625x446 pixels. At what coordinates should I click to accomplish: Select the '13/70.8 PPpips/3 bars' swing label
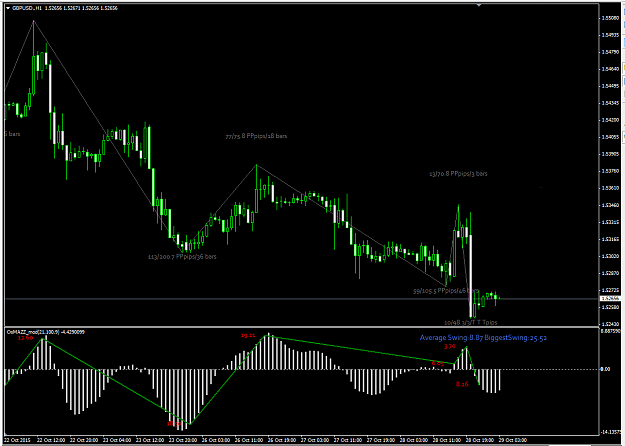pos(458,174)
